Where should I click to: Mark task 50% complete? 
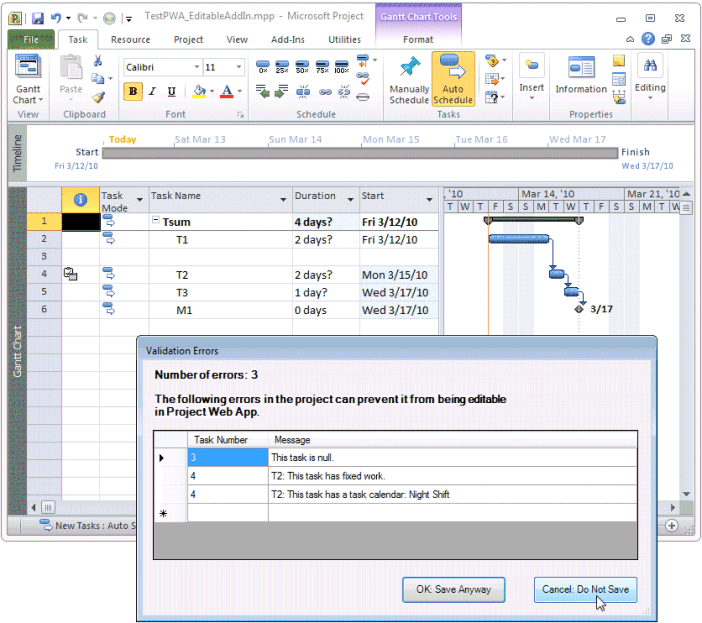[x=302, y=67]
